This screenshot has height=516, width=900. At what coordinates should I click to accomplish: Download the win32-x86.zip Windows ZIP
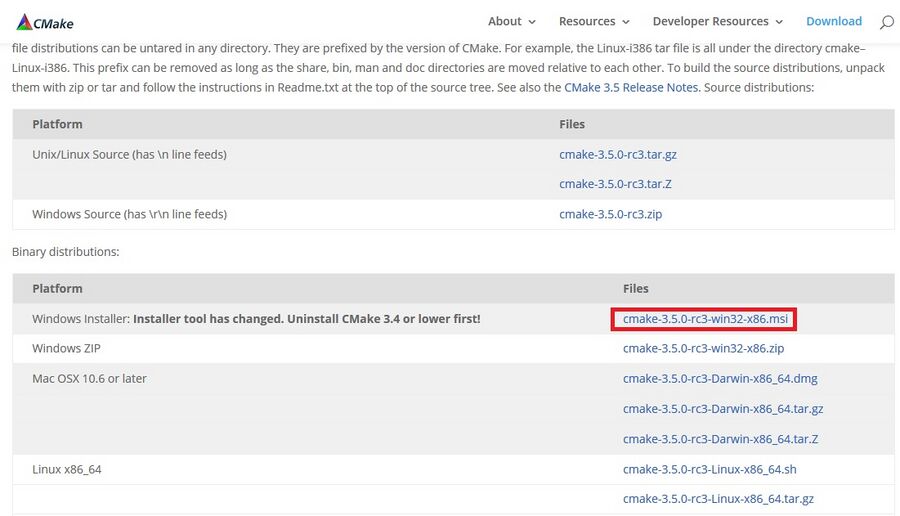coord(702,349)
